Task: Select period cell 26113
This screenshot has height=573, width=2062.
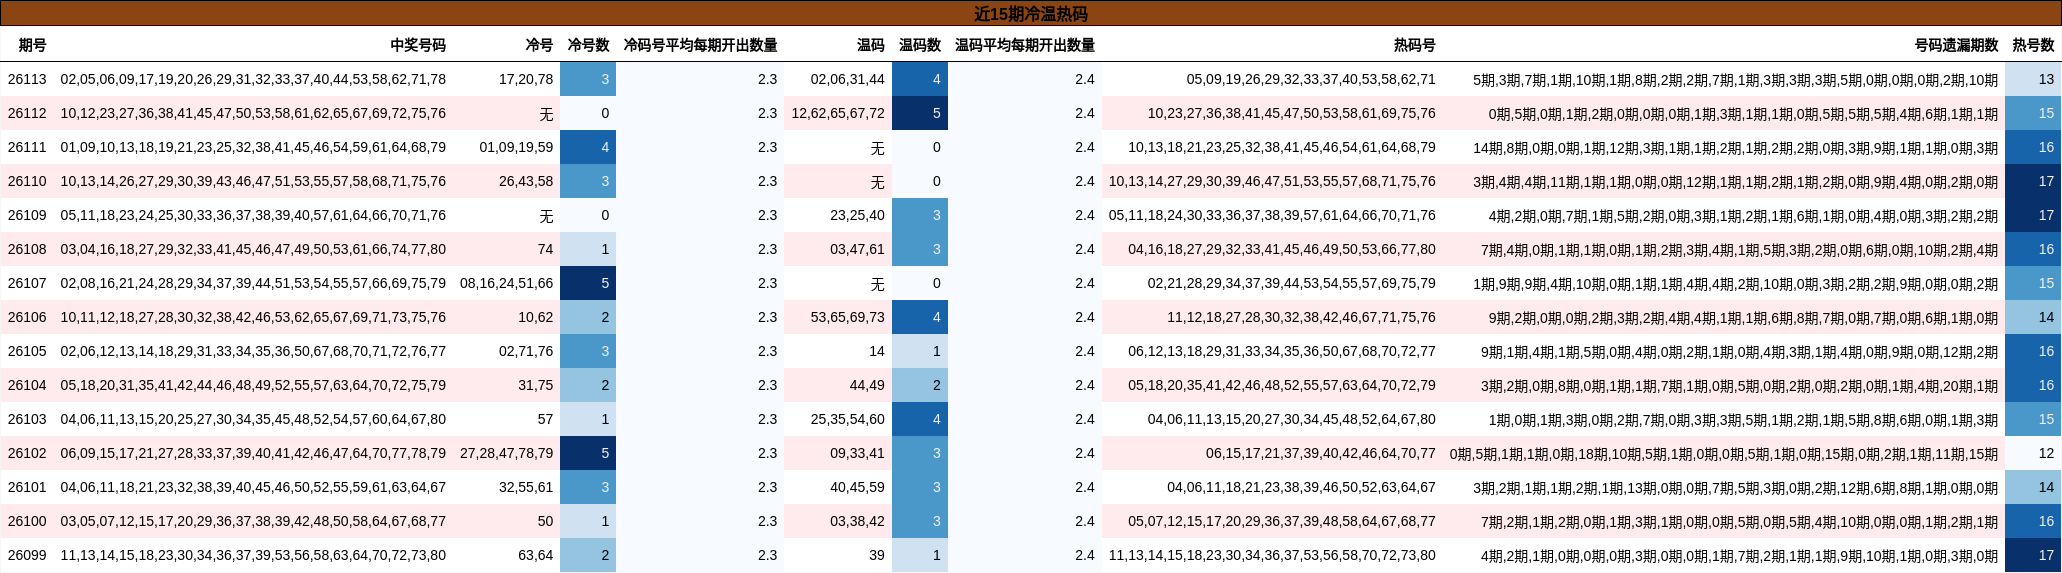Action: pos(27,79)
